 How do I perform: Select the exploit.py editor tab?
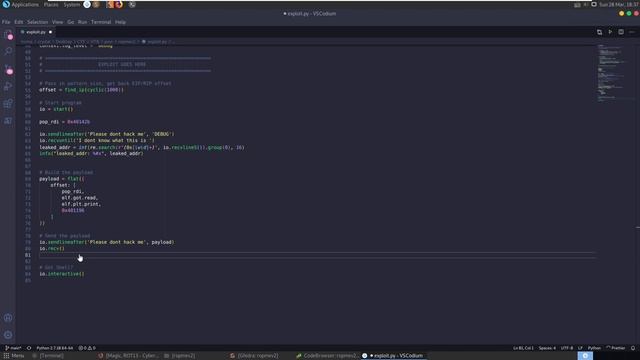36,32
